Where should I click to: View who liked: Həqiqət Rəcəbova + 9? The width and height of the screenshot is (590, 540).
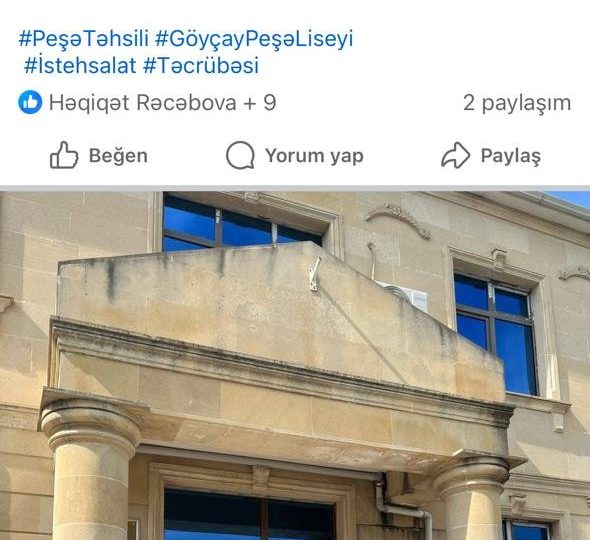point(163,103)
